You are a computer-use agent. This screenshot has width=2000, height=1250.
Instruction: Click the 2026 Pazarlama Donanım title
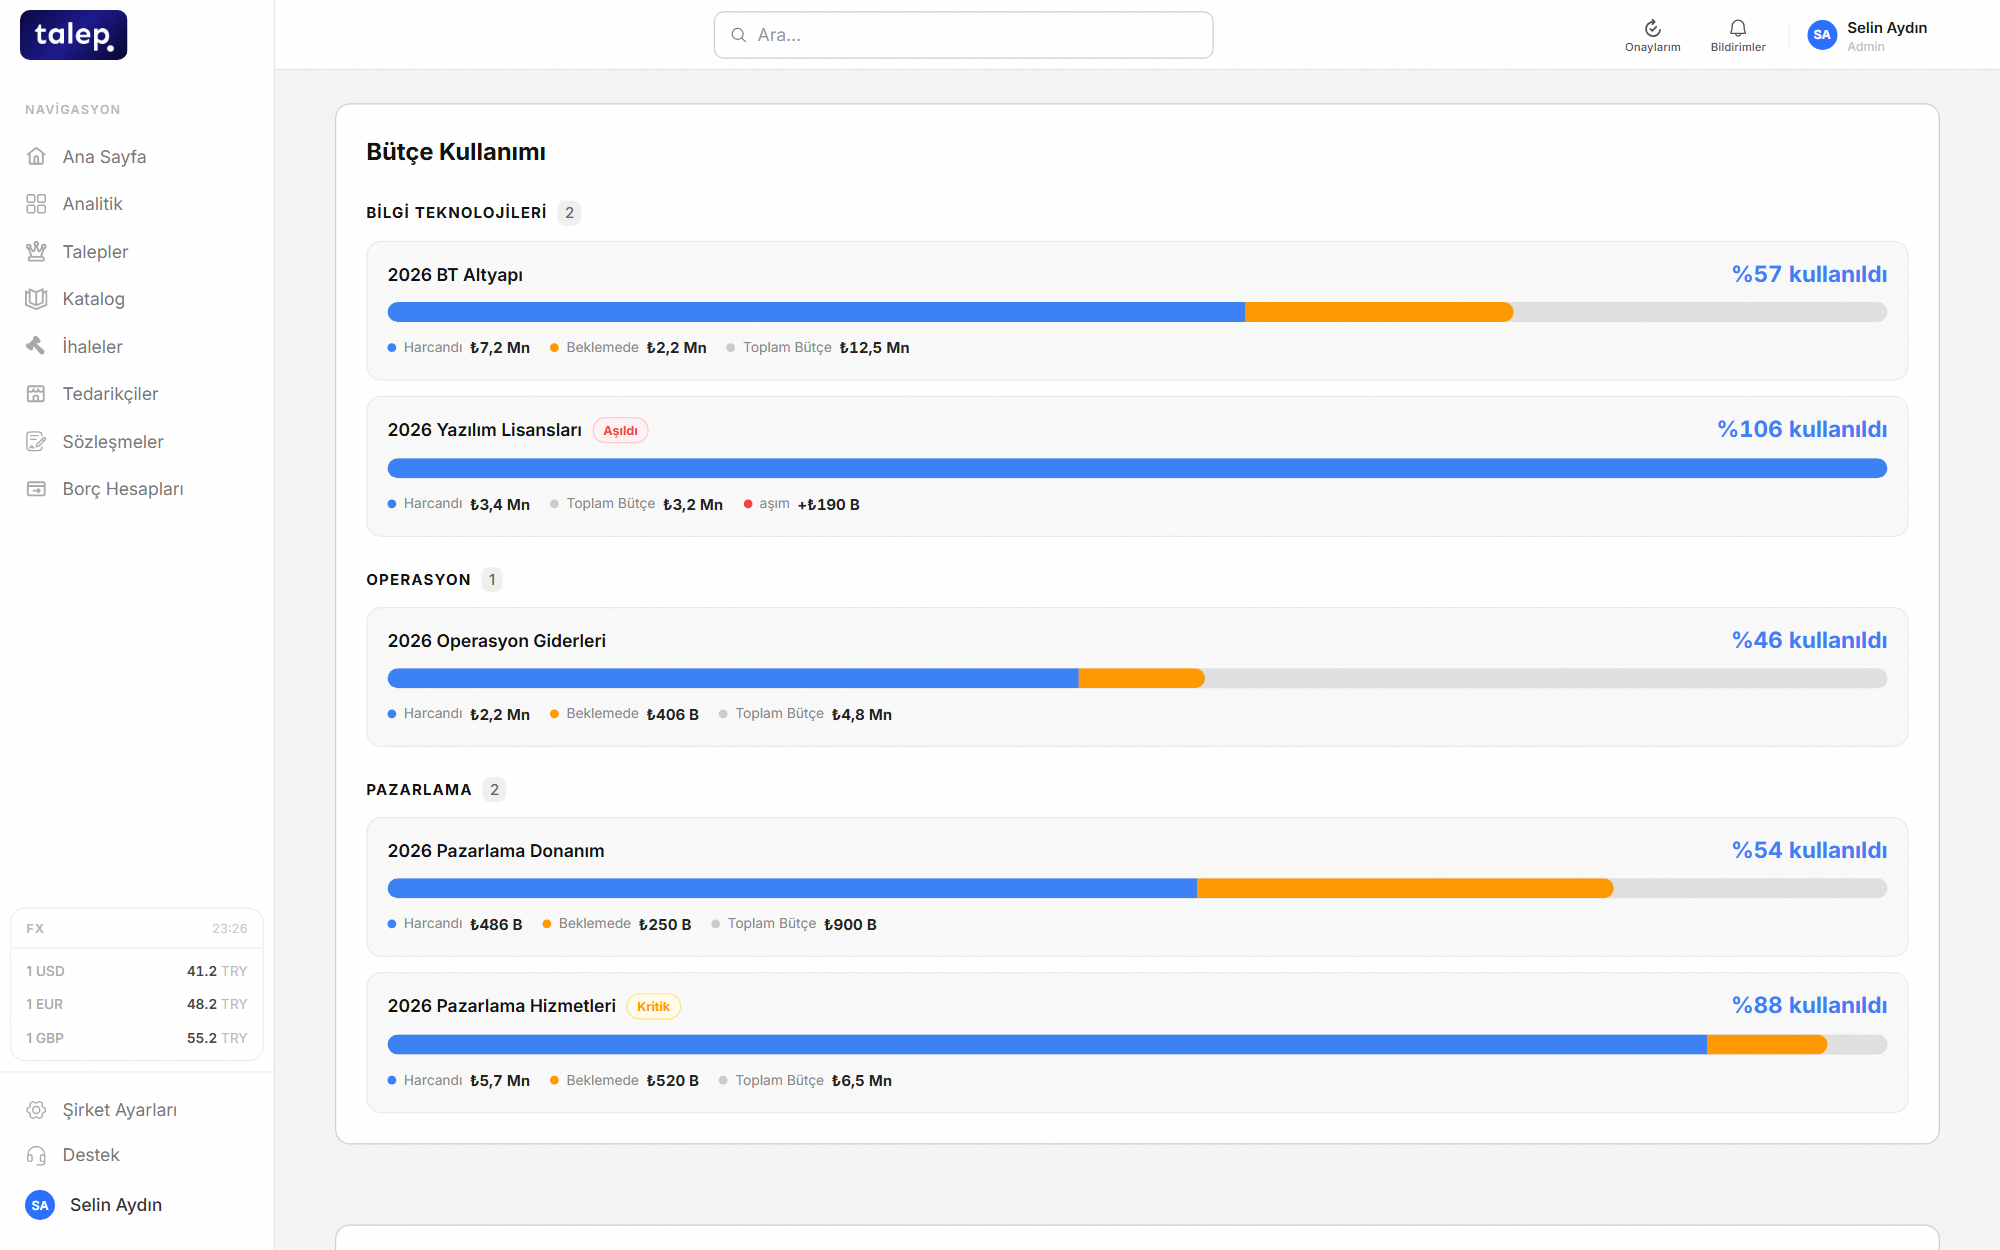[x=496, y=851]
